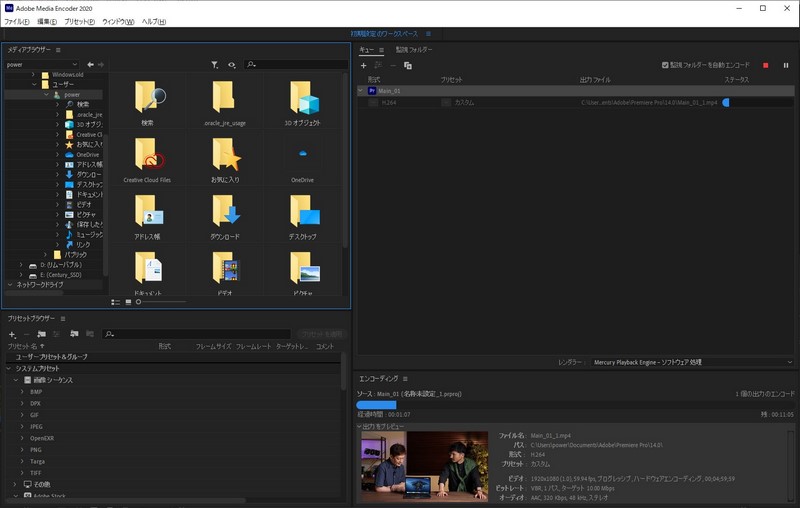Open the Media Browser panel menu
The height and width of the screenshot is (508, 800).
point(58,50)
